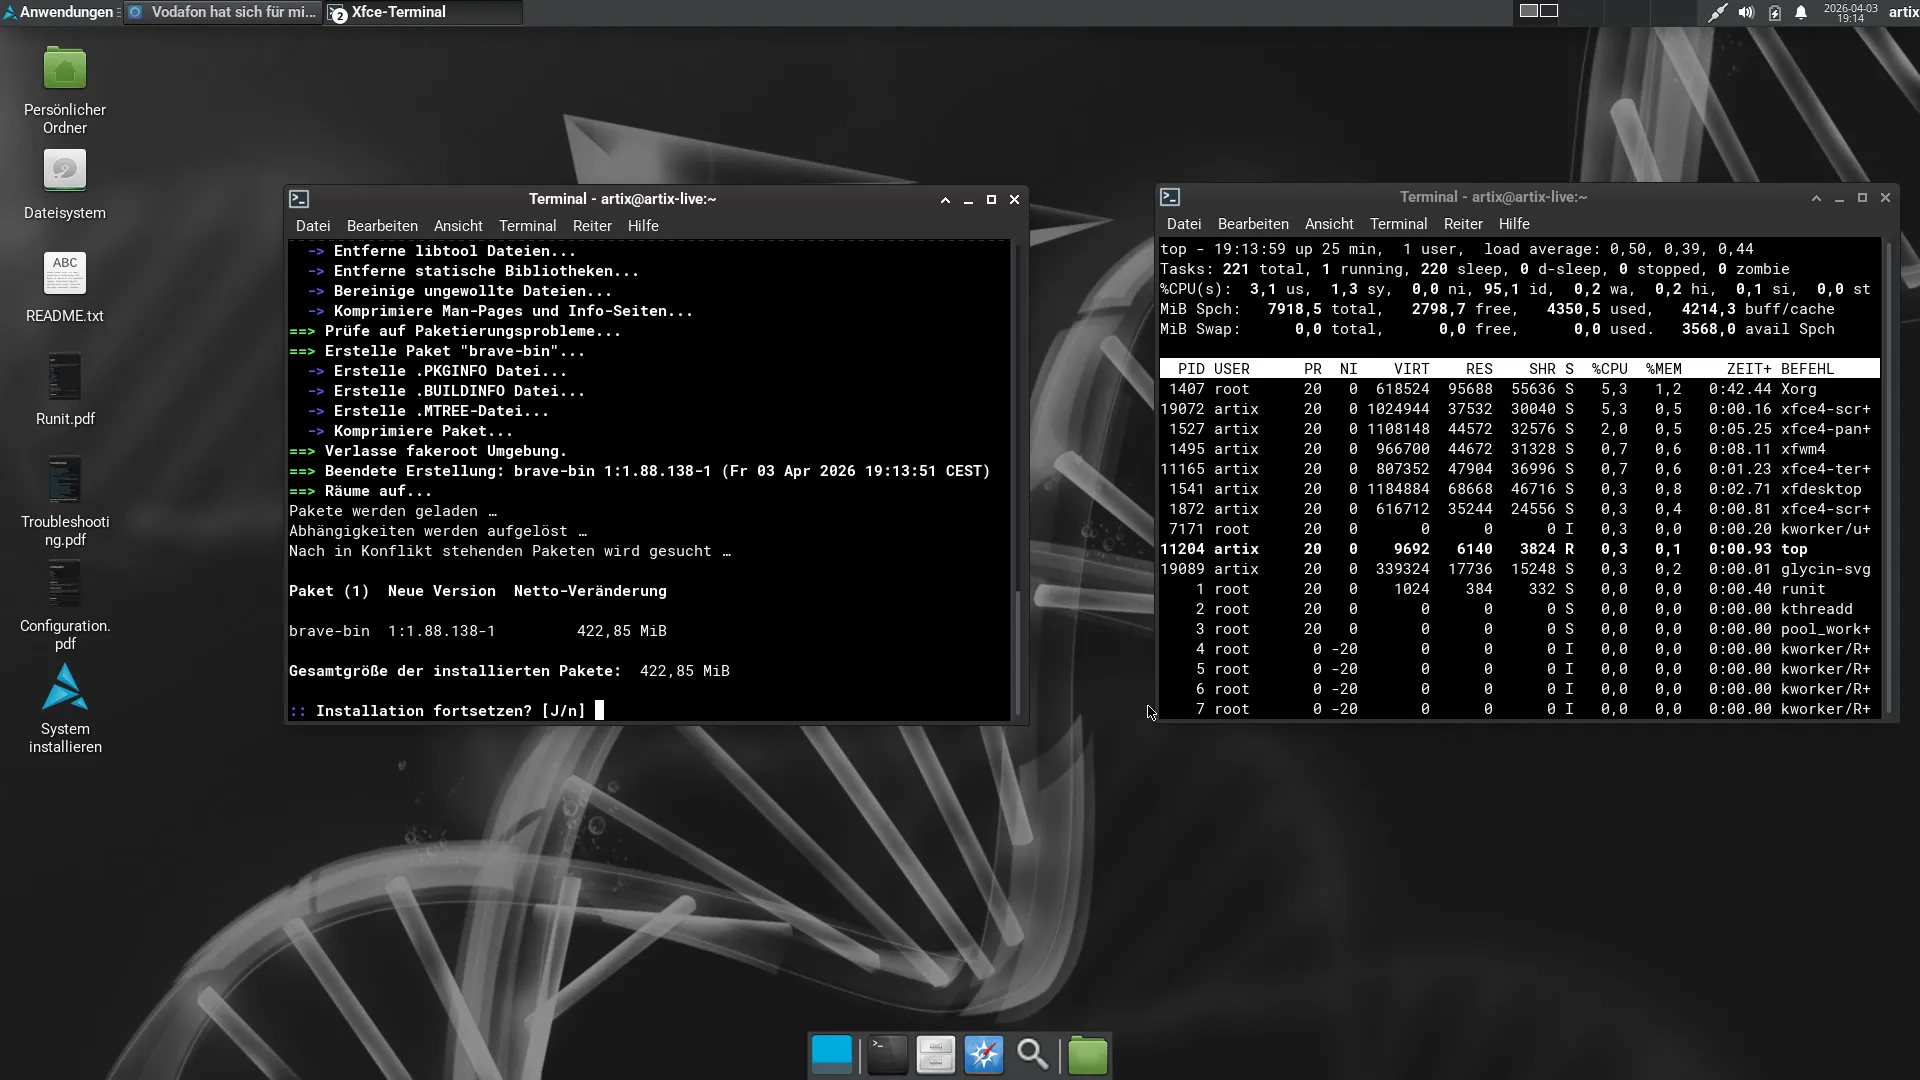This screenshot has width=1920, height=1080.
Task: Switch to second workspace in pager
Action: click(x=1549, y=11)
